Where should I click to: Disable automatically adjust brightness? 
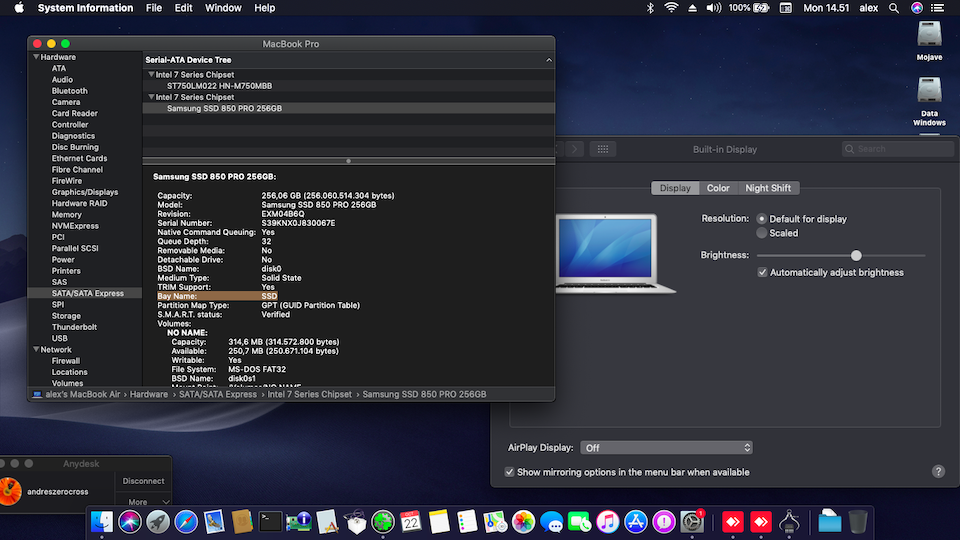(763, 272)
